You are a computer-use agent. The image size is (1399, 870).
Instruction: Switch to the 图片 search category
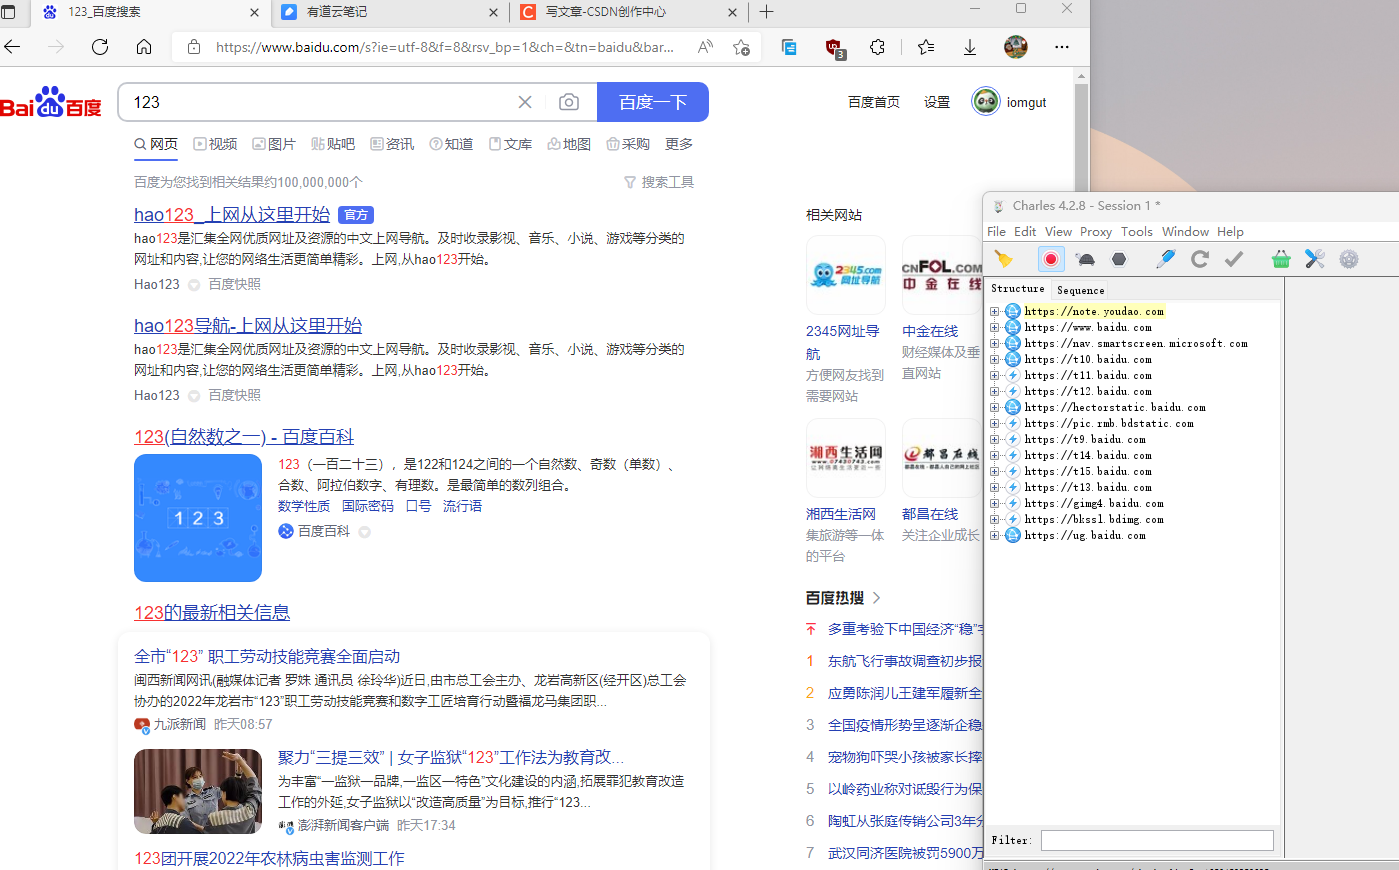274,144
